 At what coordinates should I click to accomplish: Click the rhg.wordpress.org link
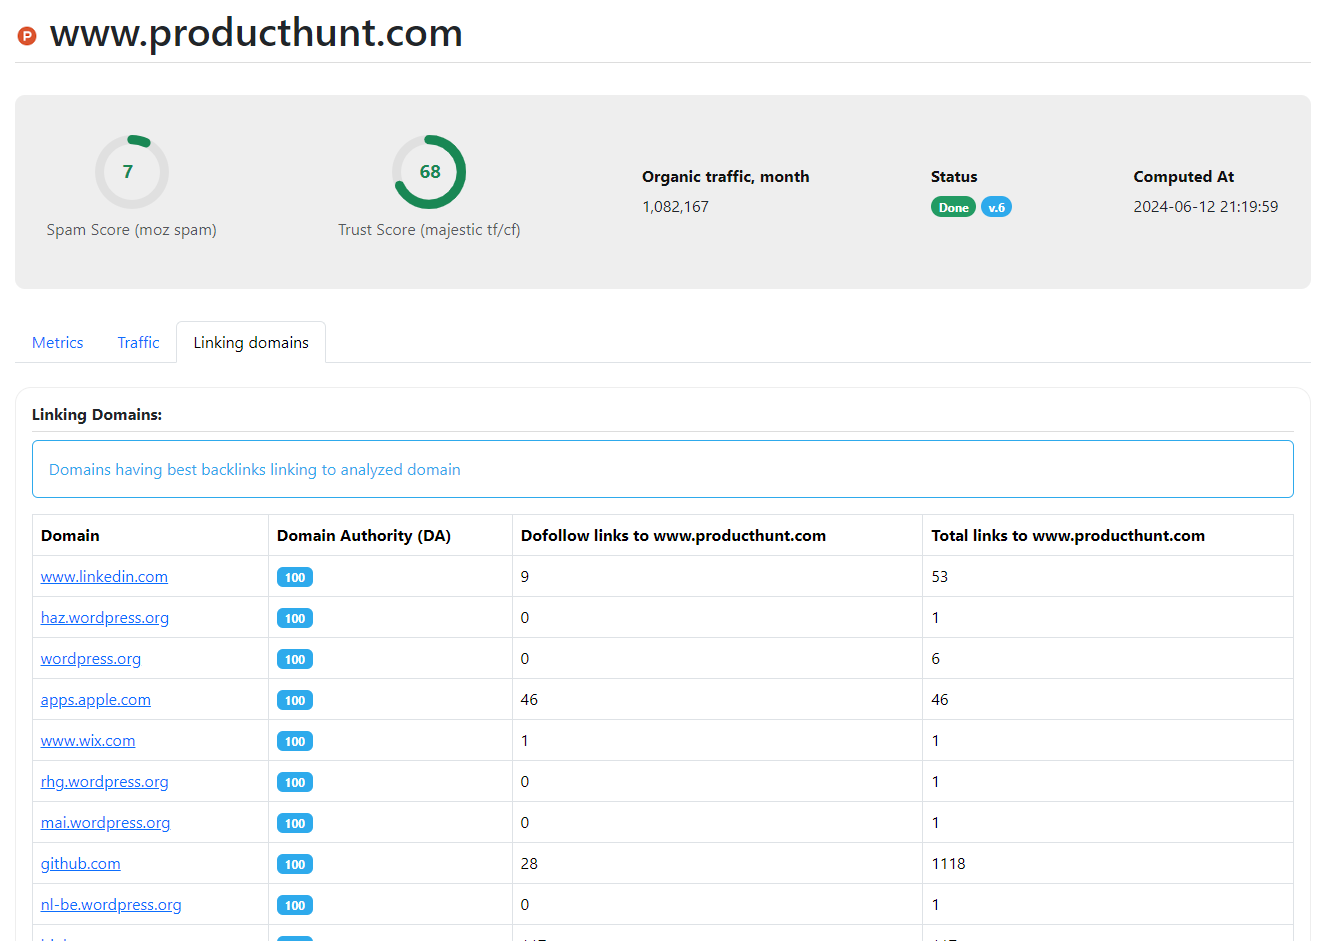pos(105,782)
